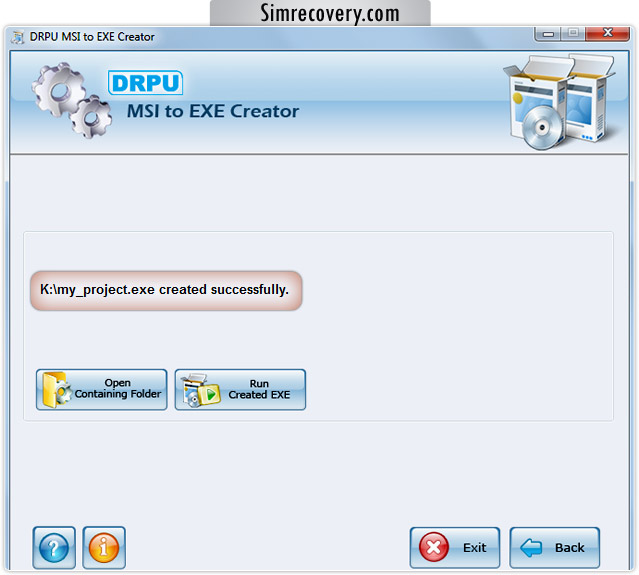Maximize the DRPU MSI to EXE window
The image size is (639, 575).
click(573, 33)
